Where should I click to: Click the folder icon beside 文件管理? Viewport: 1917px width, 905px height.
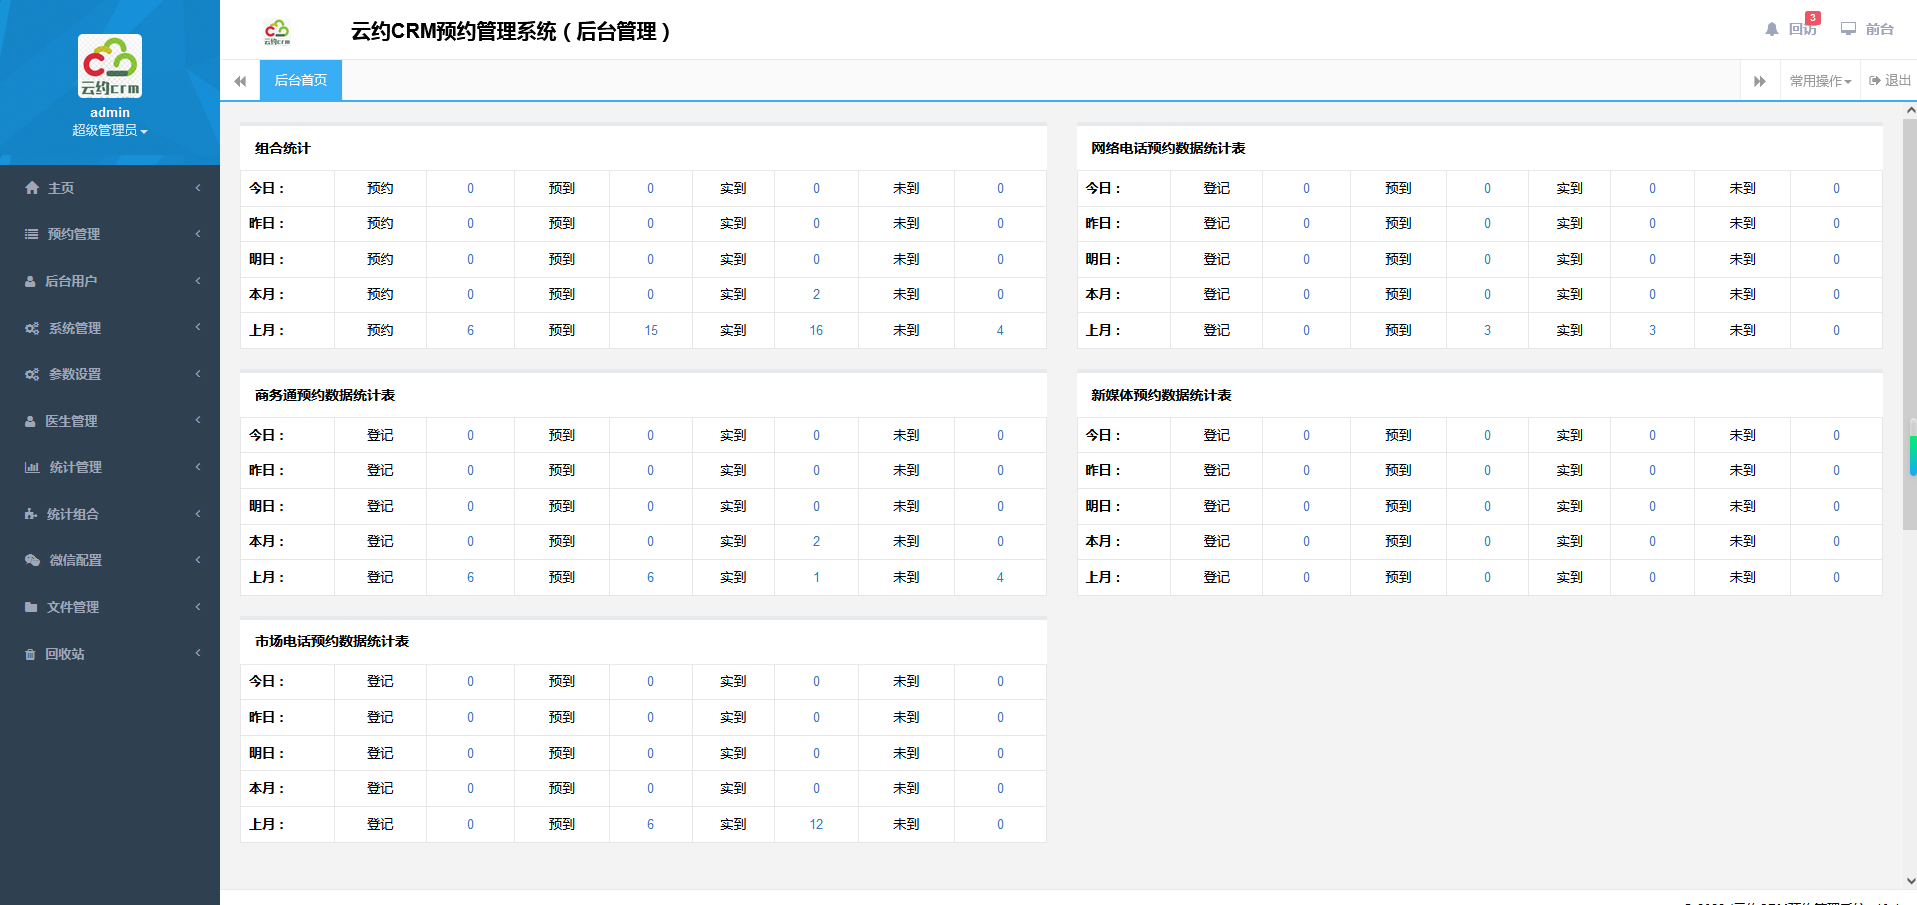(x=31, y=607)
